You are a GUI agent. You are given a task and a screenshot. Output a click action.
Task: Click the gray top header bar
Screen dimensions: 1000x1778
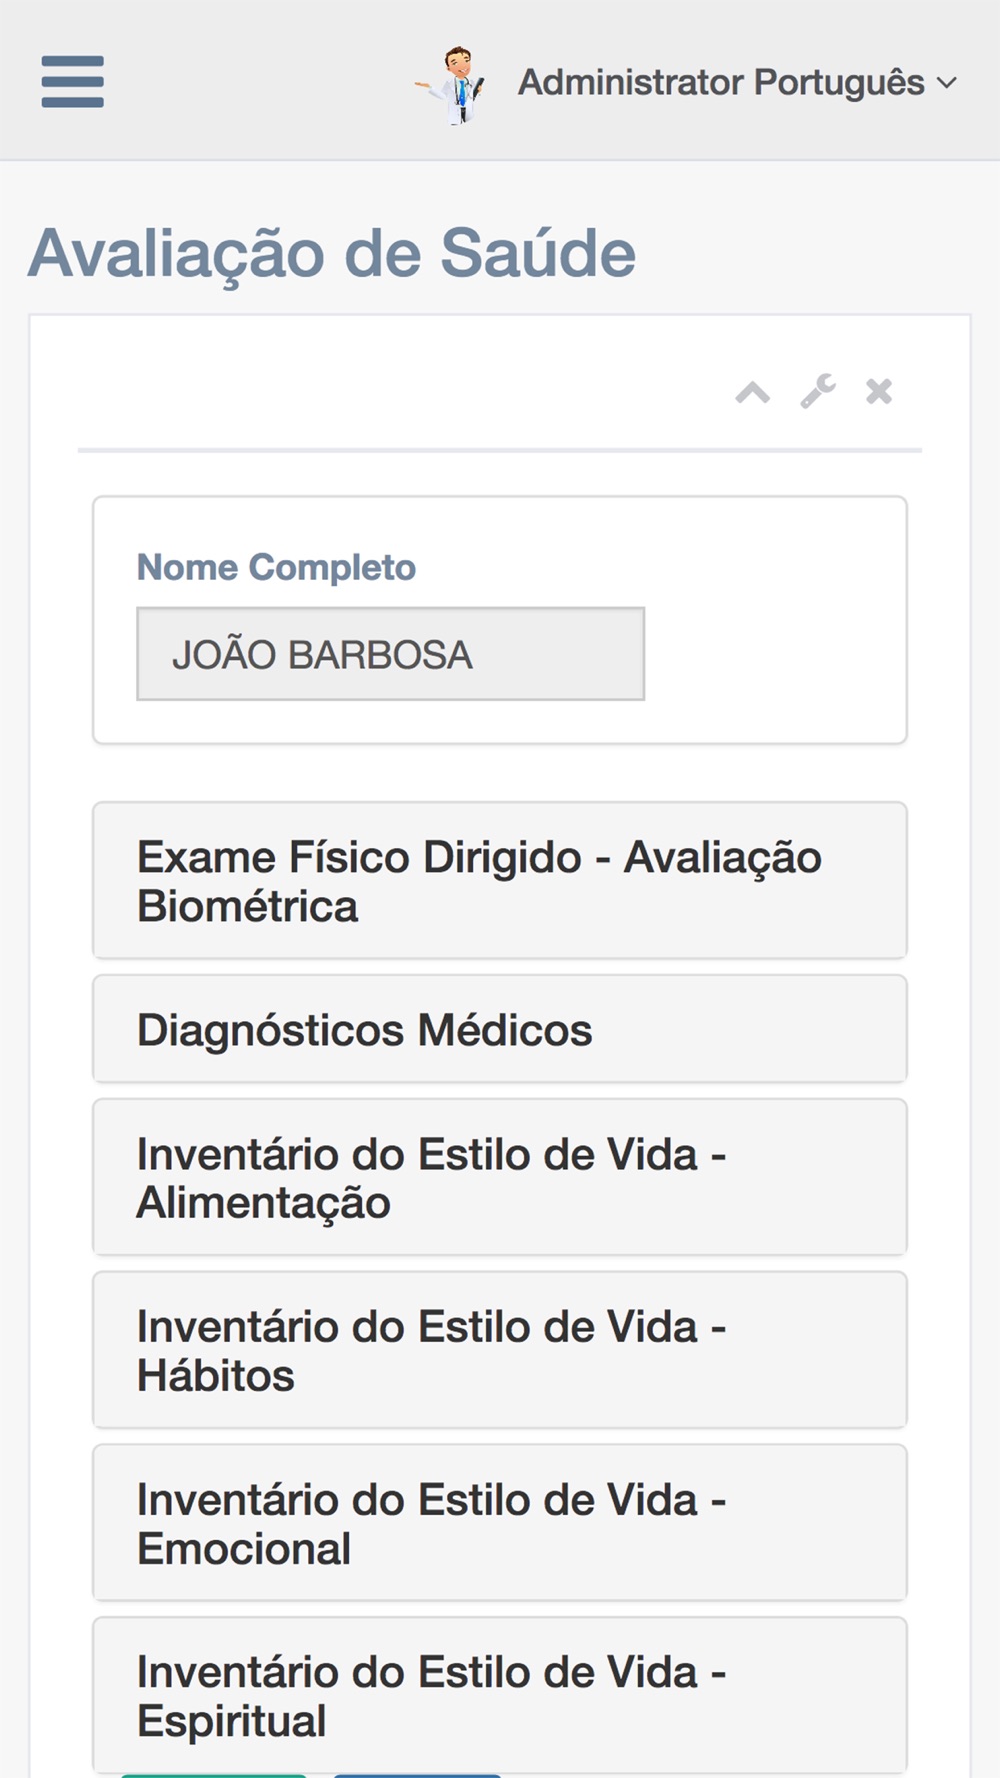coord(250,80)
